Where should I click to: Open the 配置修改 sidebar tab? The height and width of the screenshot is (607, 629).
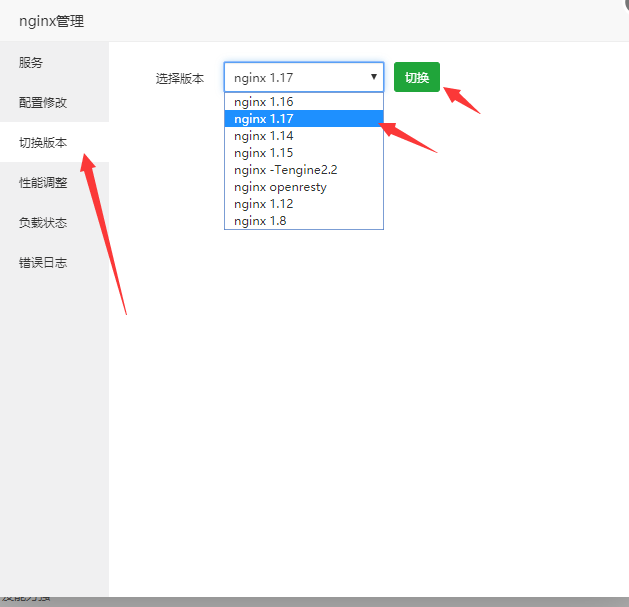pos(54,102)
